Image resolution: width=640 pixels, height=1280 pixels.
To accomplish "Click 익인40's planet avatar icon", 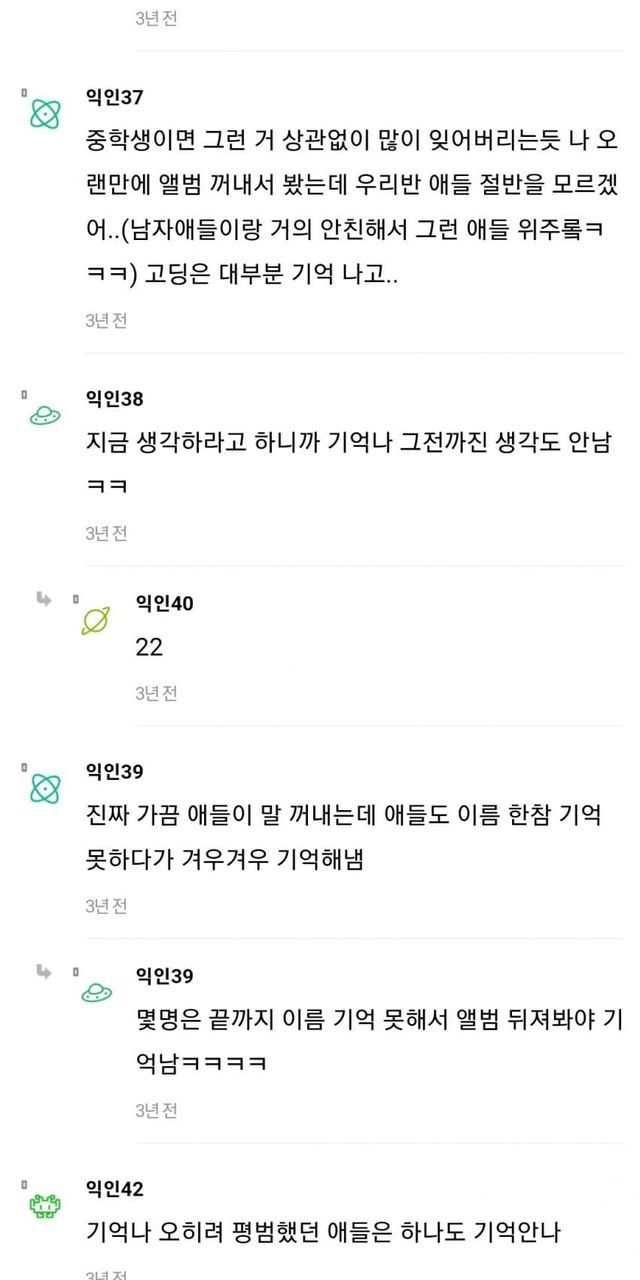I will [96, 620].
